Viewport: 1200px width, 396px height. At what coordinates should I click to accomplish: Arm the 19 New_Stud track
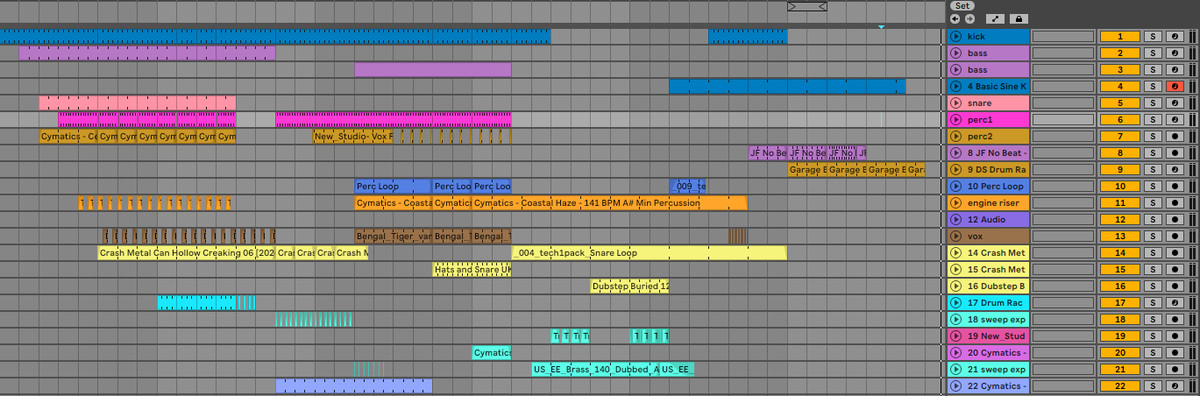coord(1174,336)
